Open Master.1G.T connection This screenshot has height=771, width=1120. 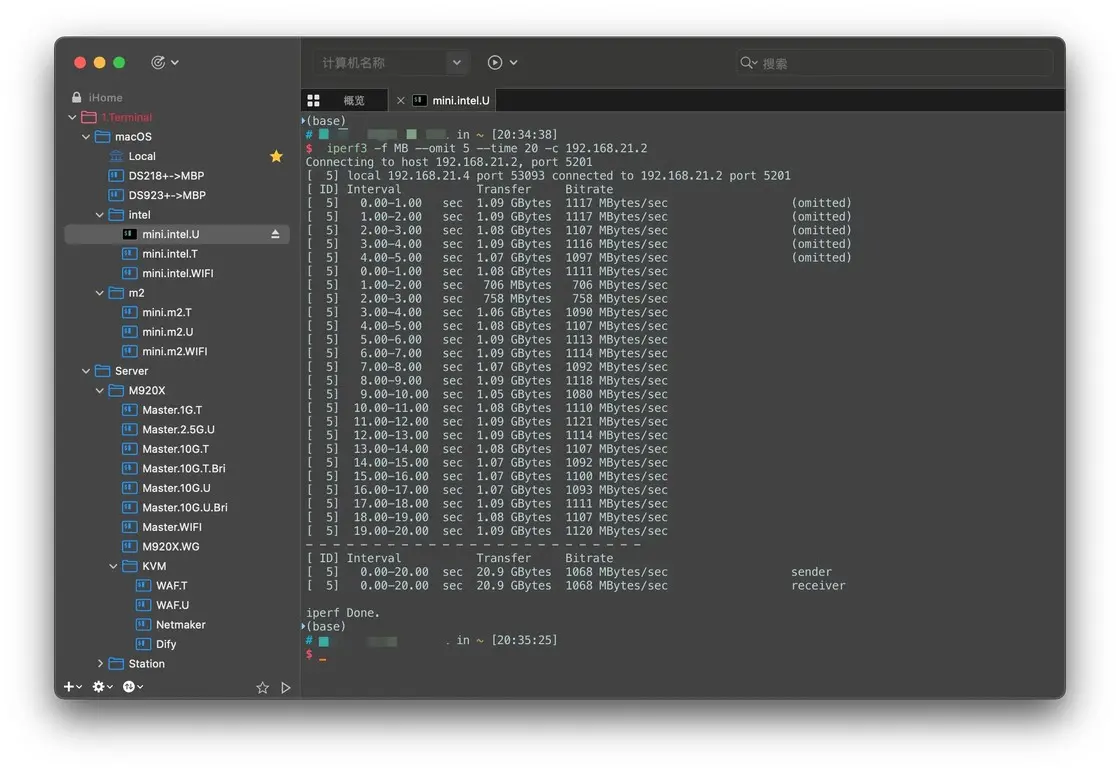172,410
